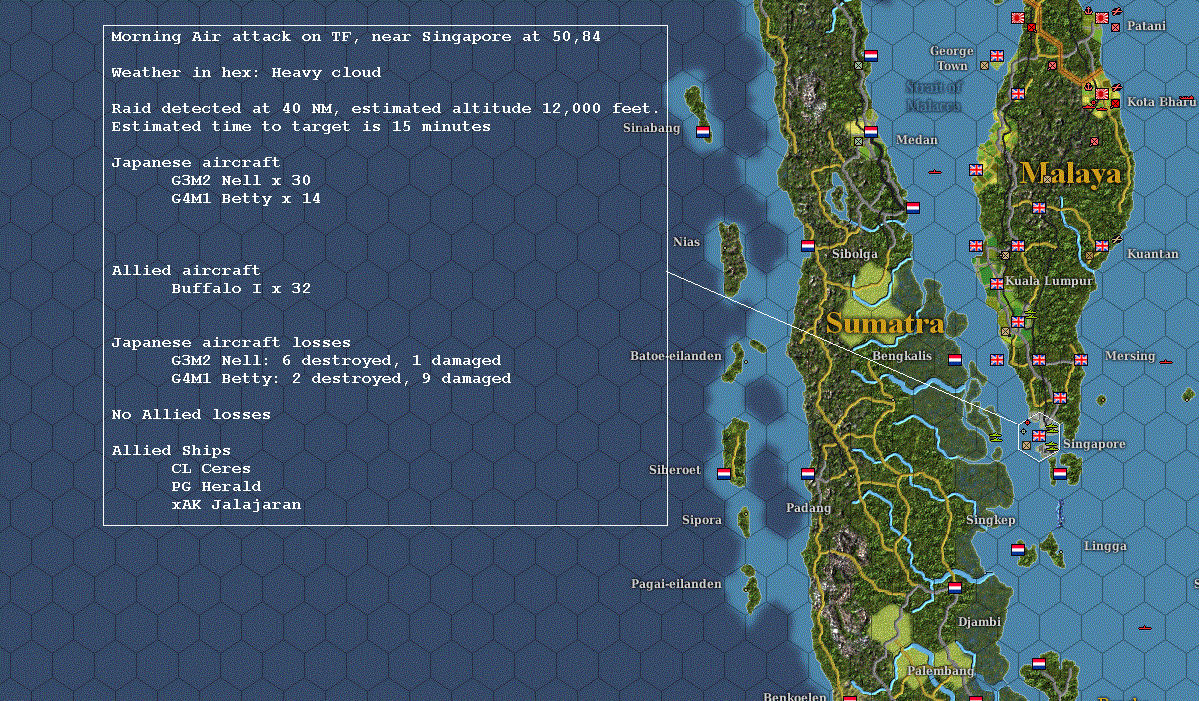Select the British flag at Kuala Lumpur
1199x701 pixels.
[x=997, y=284]
